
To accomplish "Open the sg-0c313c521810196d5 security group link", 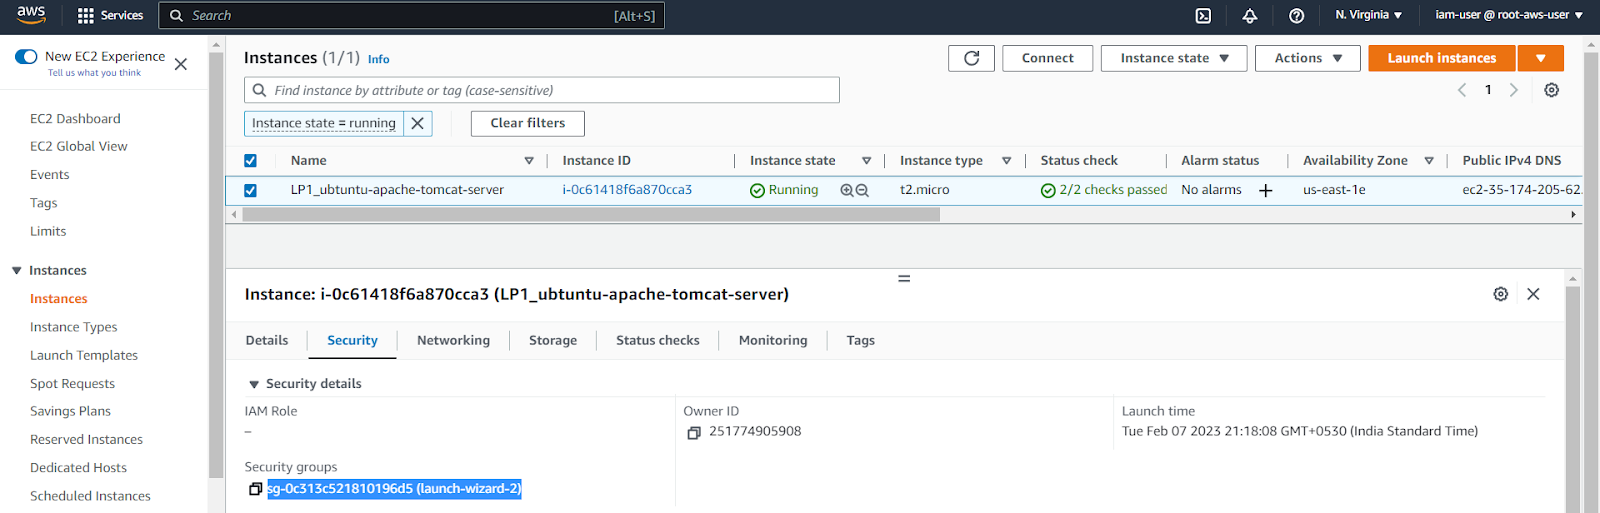I will click(x=394, y=489).
